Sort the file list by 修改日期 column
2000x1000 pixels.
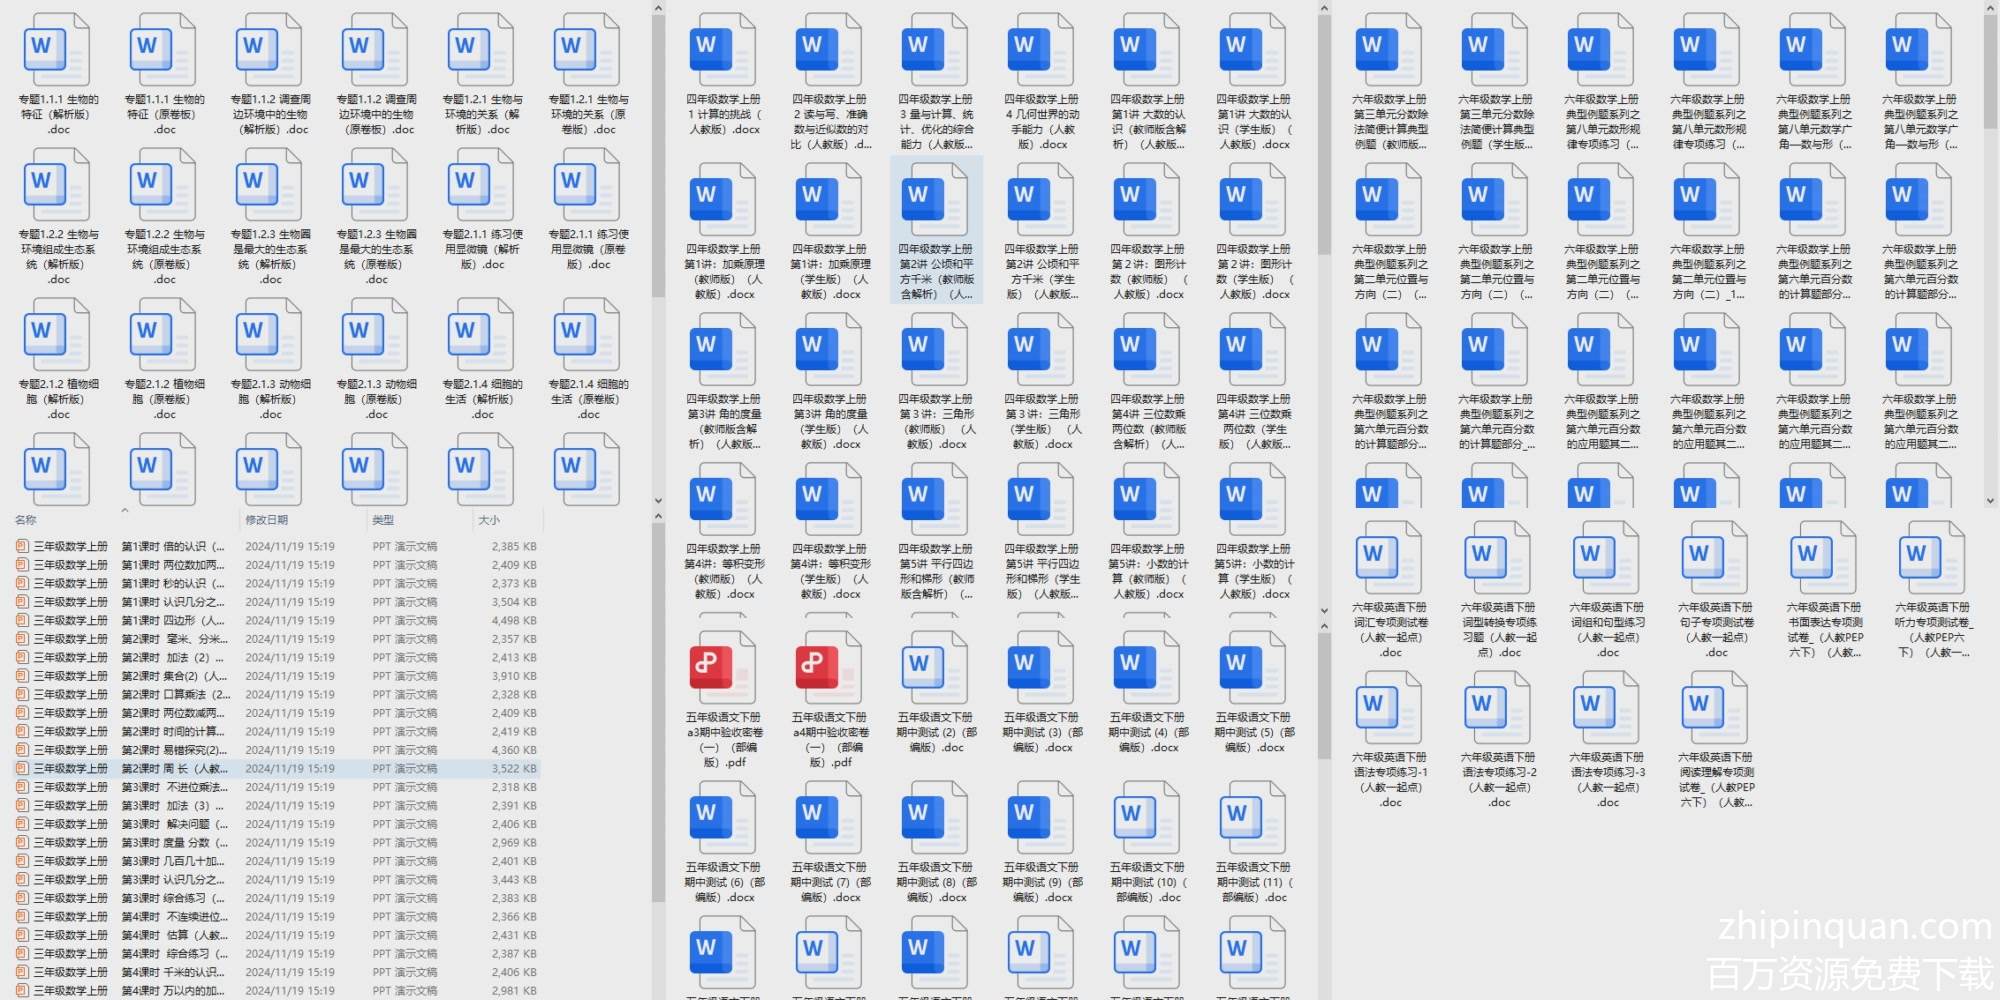tap(267, 520)
